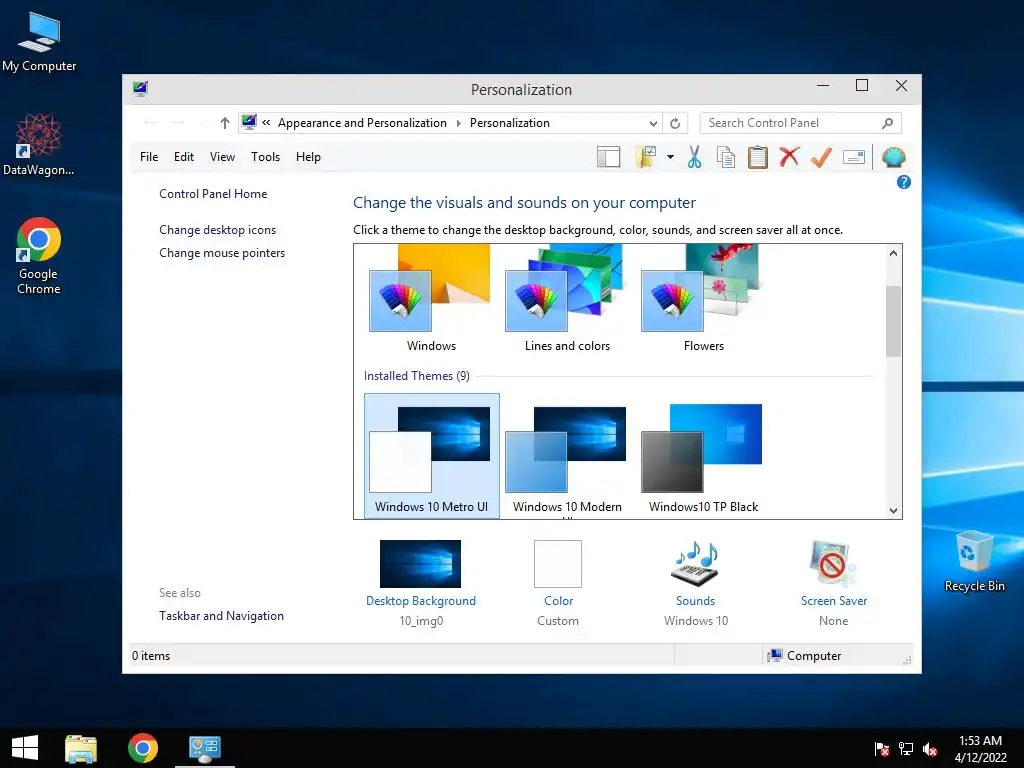Open Sounds settings
The height and width of the screenshot is (768, 1024).
[x=696, y=583]
